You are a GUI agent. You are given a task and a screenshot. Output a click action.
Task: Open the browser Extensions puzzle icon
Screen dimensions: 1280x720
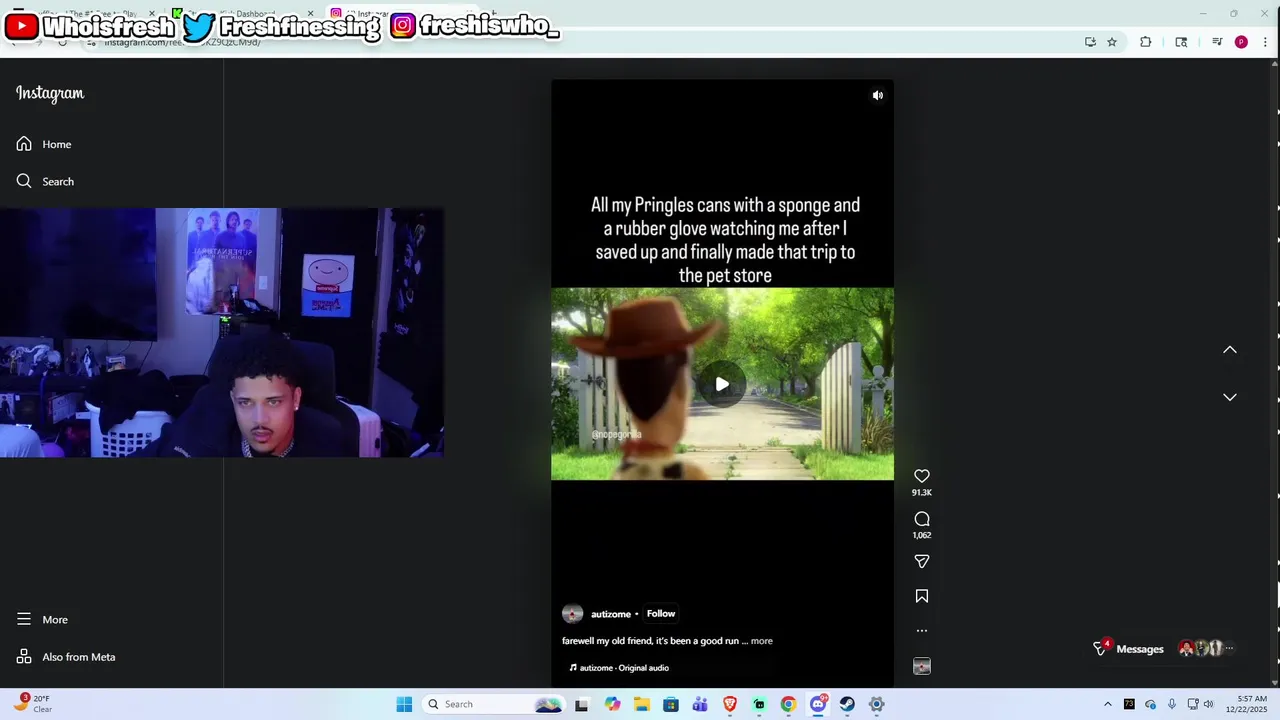(1146, 42)
